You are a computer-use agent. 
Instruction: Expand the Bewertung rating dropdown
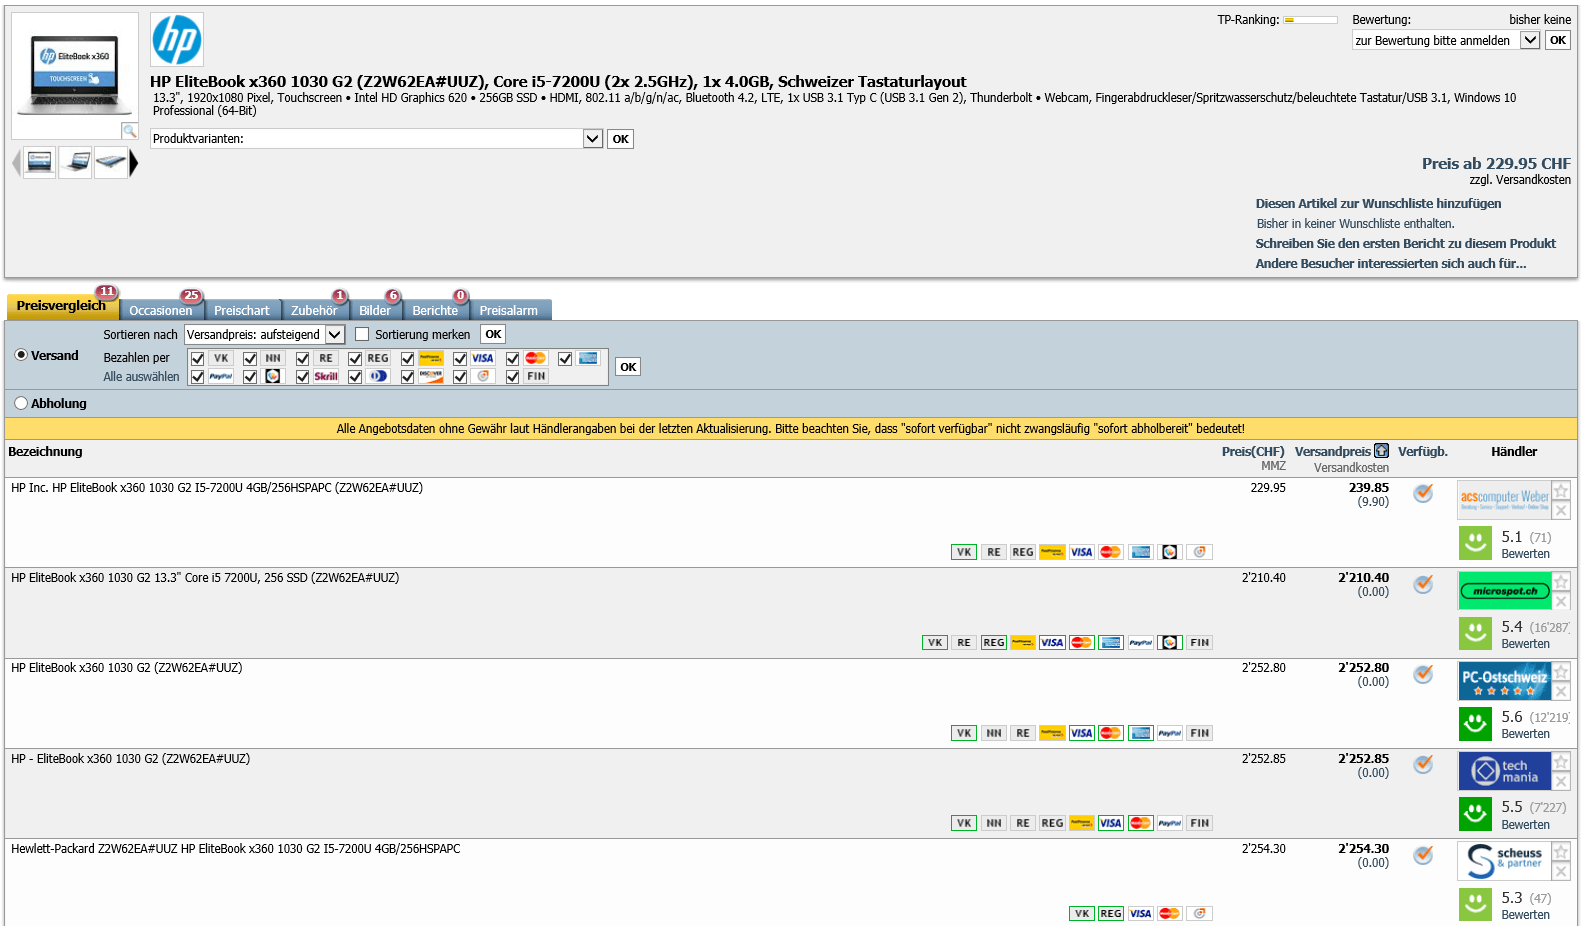pyautogui.click(x=1529, y=40)
